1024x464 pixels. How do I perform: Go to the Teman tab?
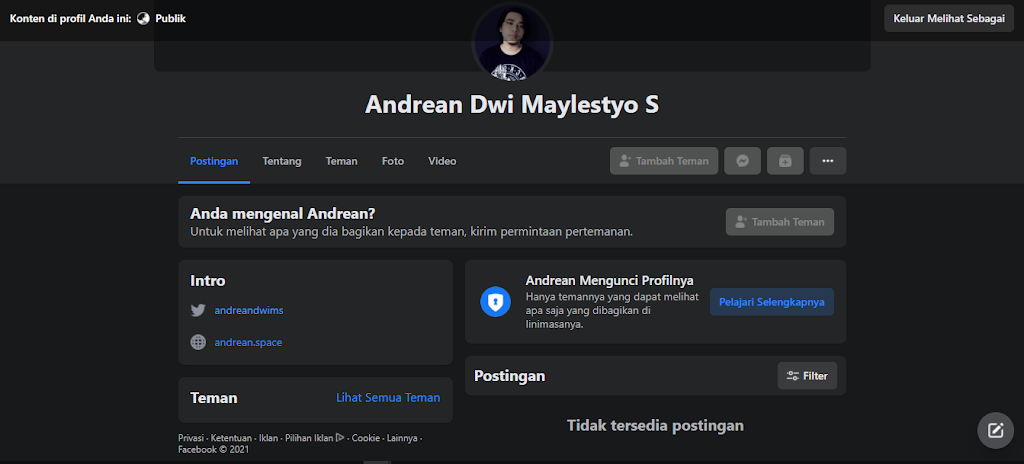(342, 161)
